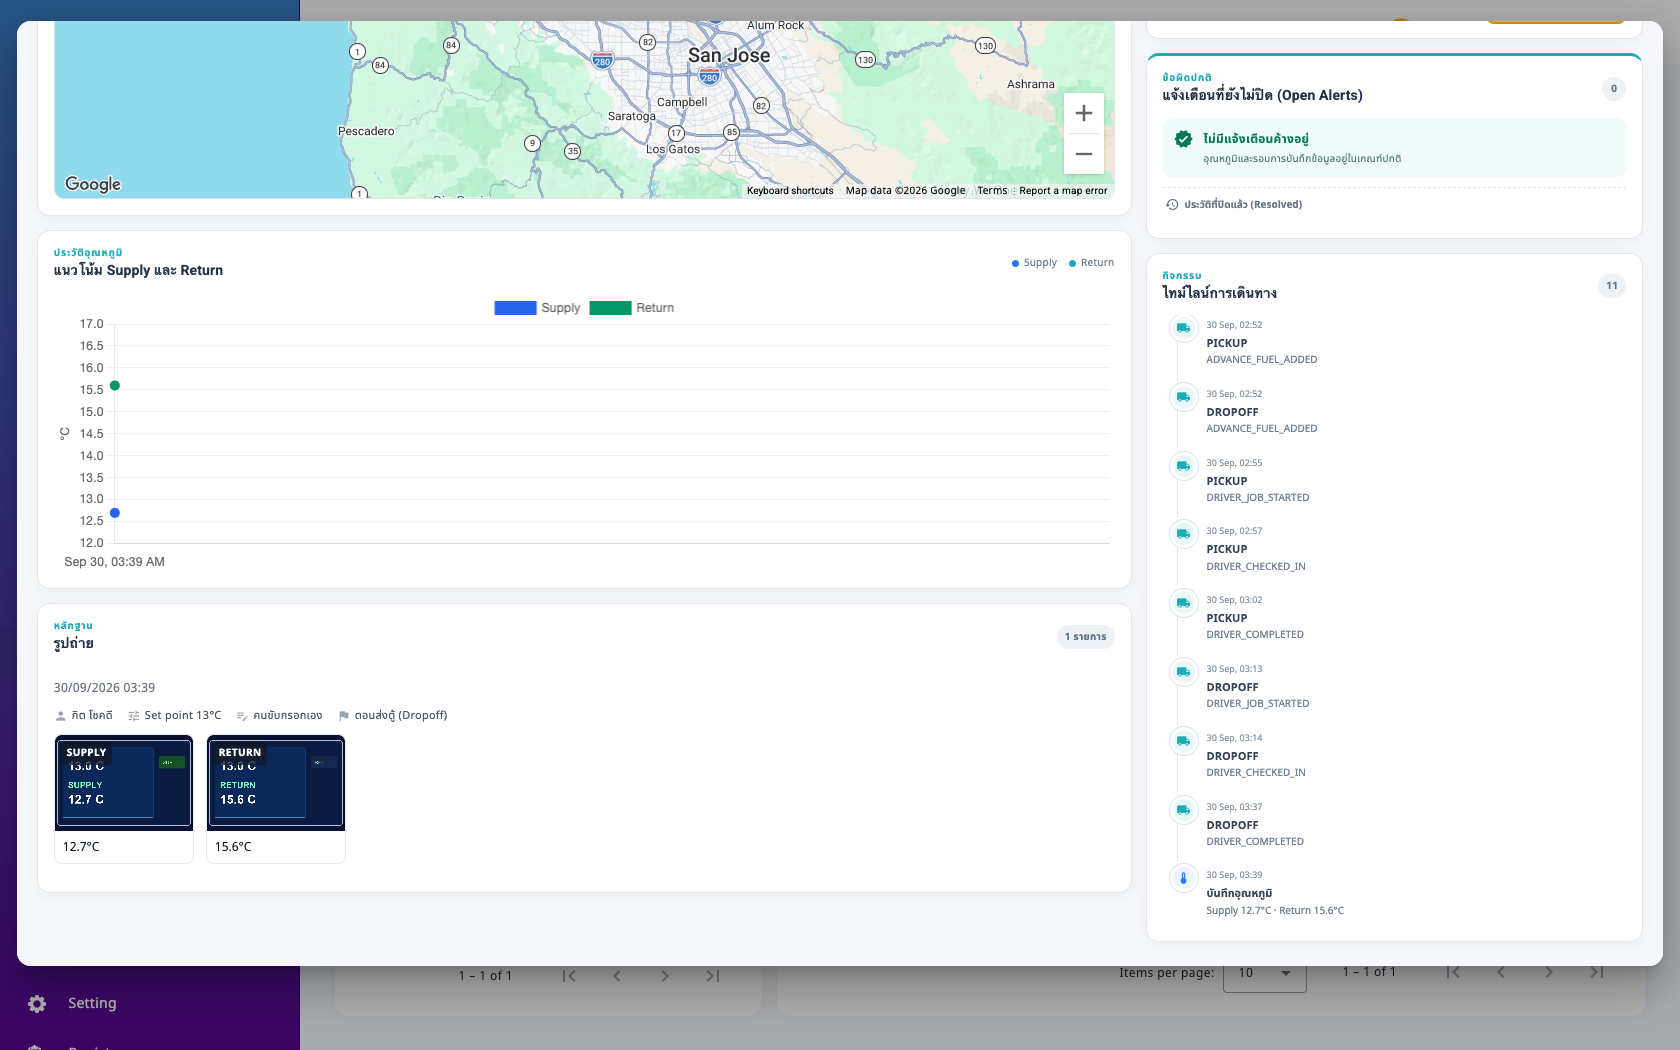Click the truck icon for PICKUP DRIVER_CHECKED_IN
The width and height of the screenshot is (1680, 1050).
(1183, 534)
